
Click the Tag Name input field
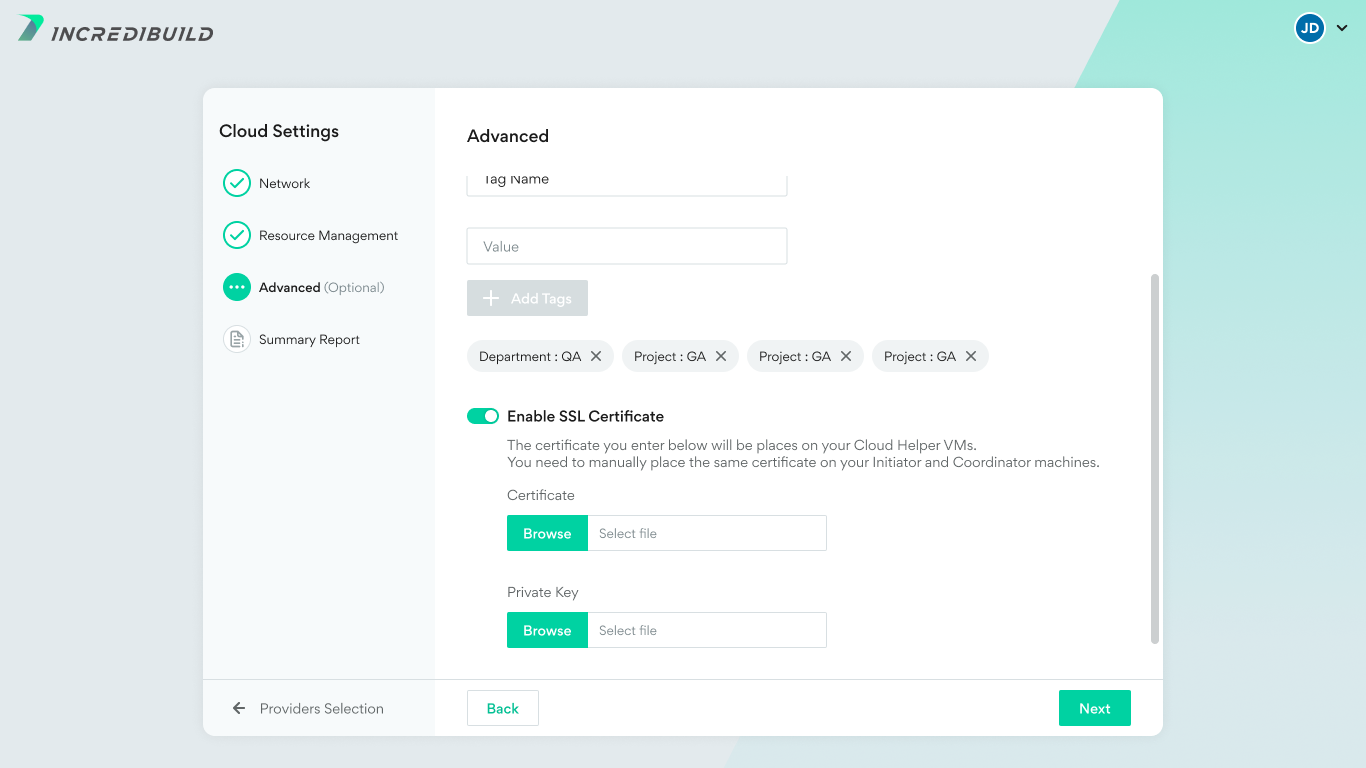627,184
